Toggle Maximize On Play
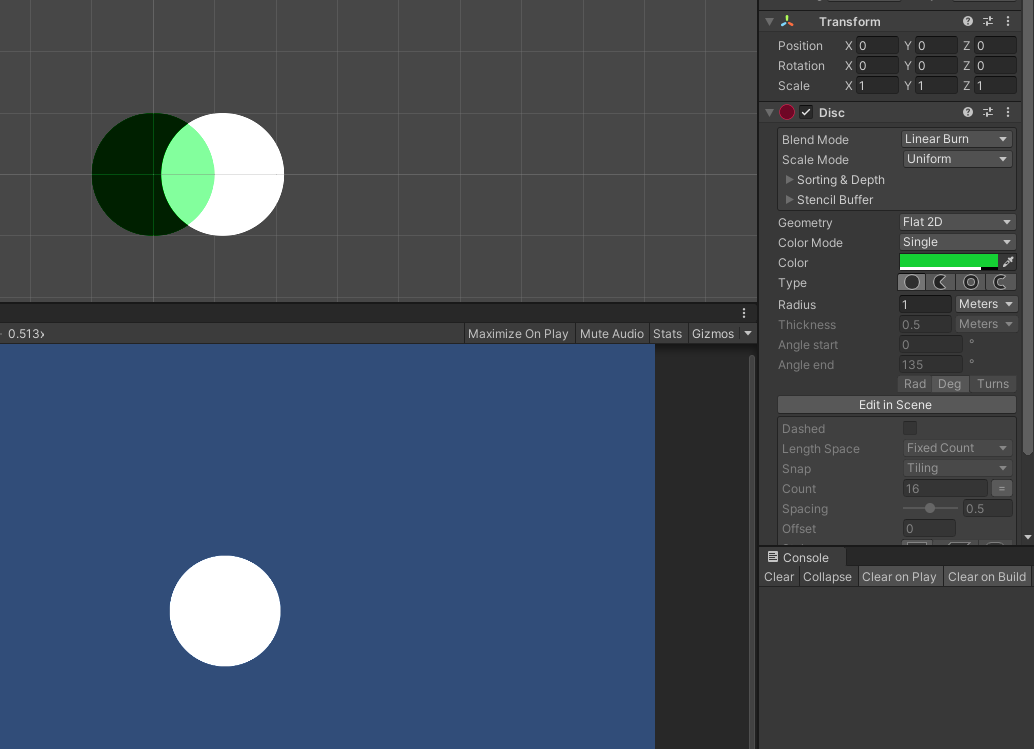Viewport: 1034px width, 749px height. pos(518,334)
